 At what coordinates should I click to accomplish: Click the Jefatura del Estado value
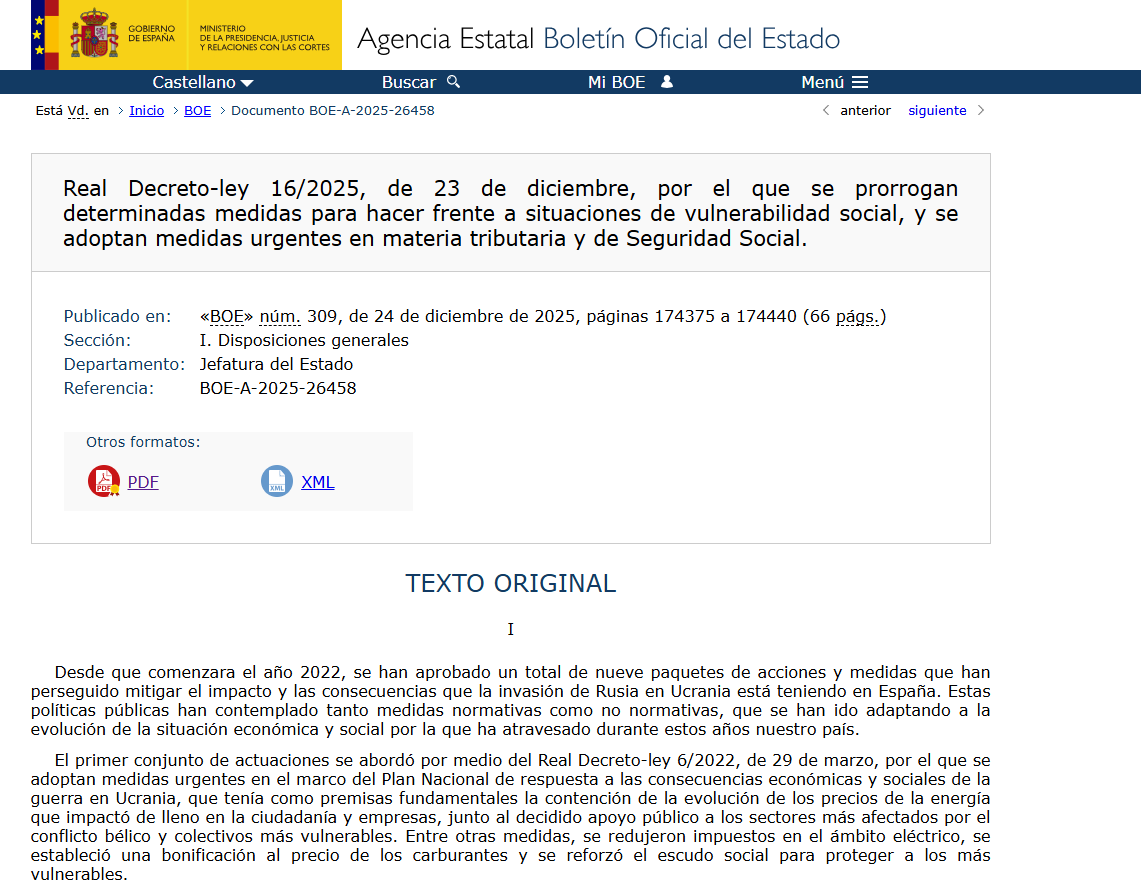pyautogui.click(x=277, y=365)
